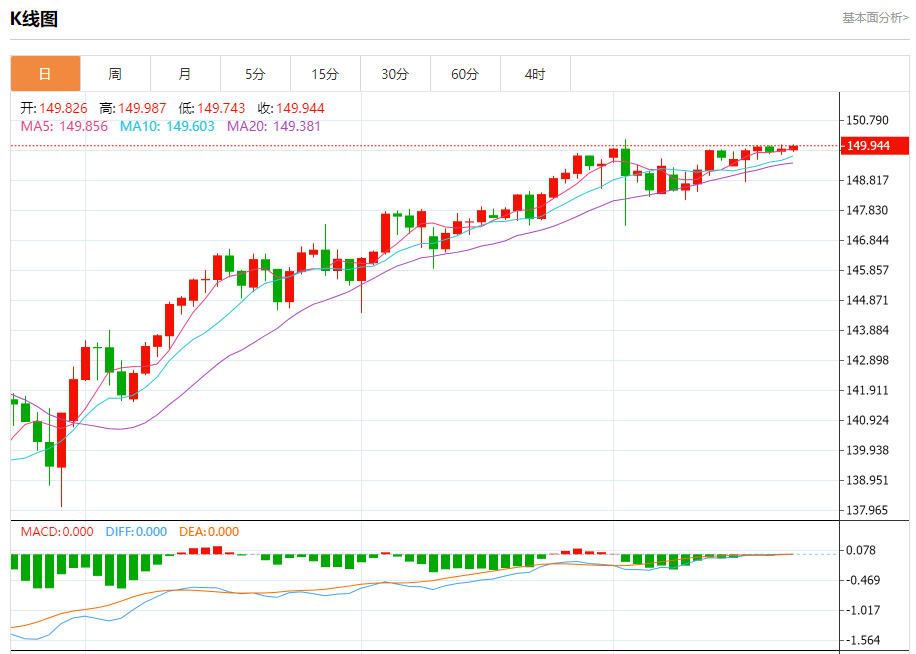The image size is (916, 654).
Task: Click the 139.938 price axis label
Action: (x=868, y=450)
